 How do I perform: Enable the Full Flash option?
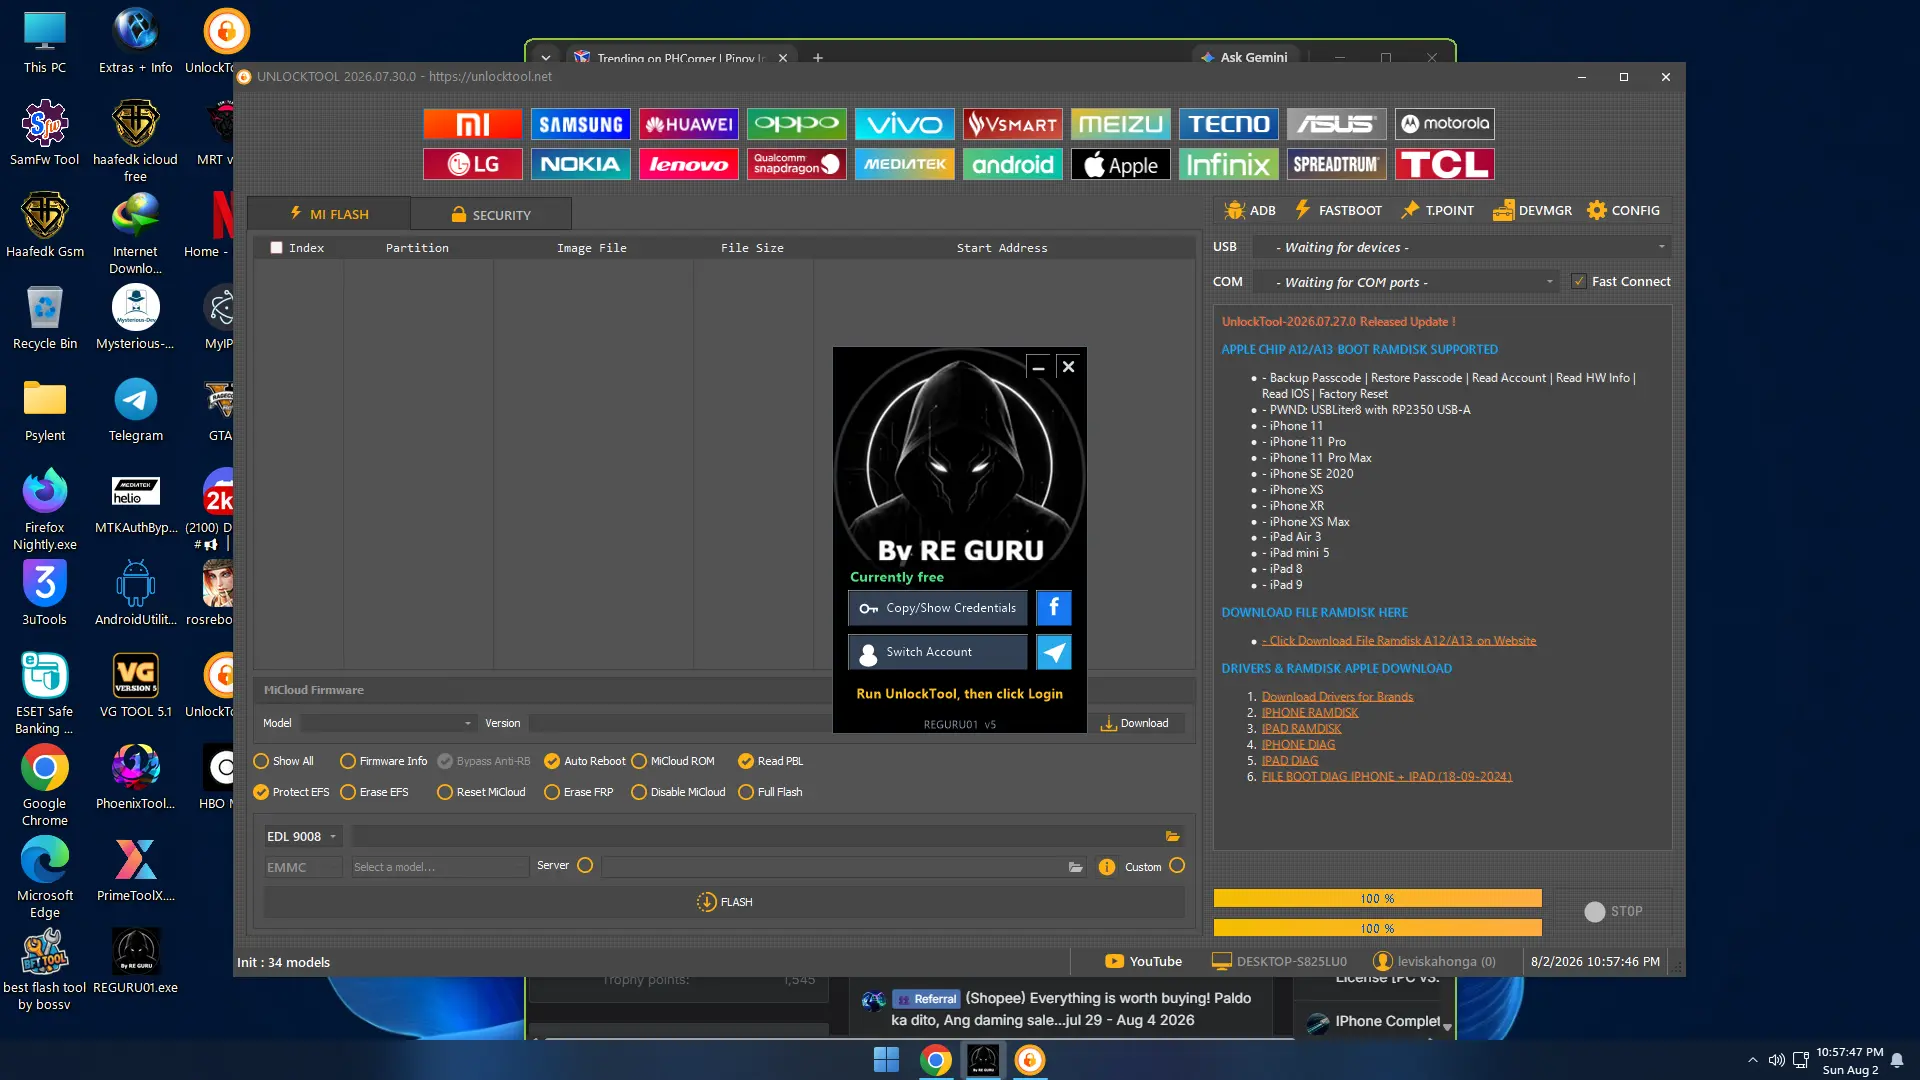(x=770, y=792)
